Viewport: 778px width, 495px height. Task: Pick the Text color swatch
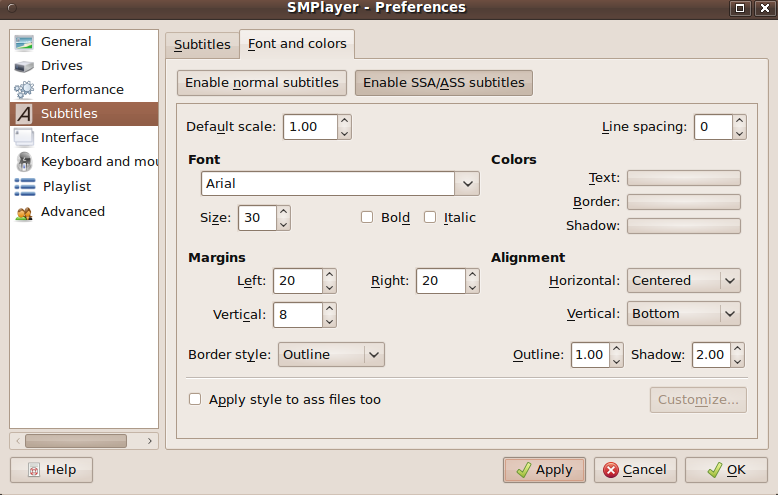[x=684, y=178]
